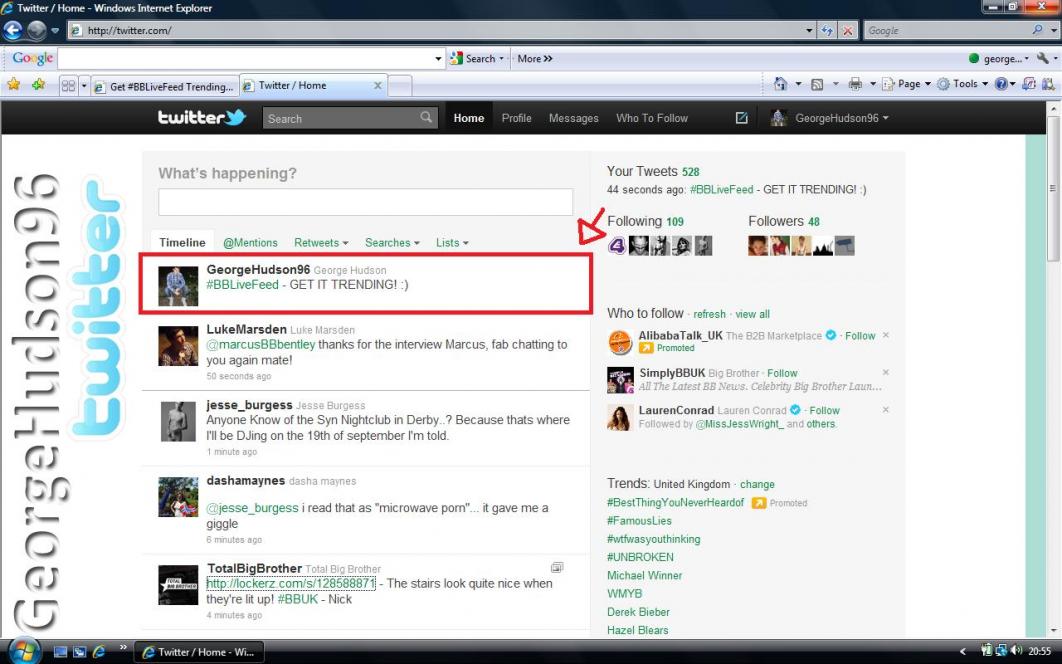
Task: Open the #FamousLies trend
Action: point(639,520)
